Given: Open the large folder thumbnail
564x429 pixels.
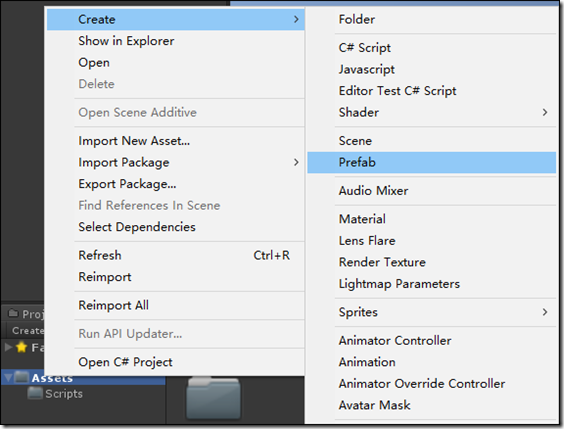Looking at the screenshot, I should point(213,398).
